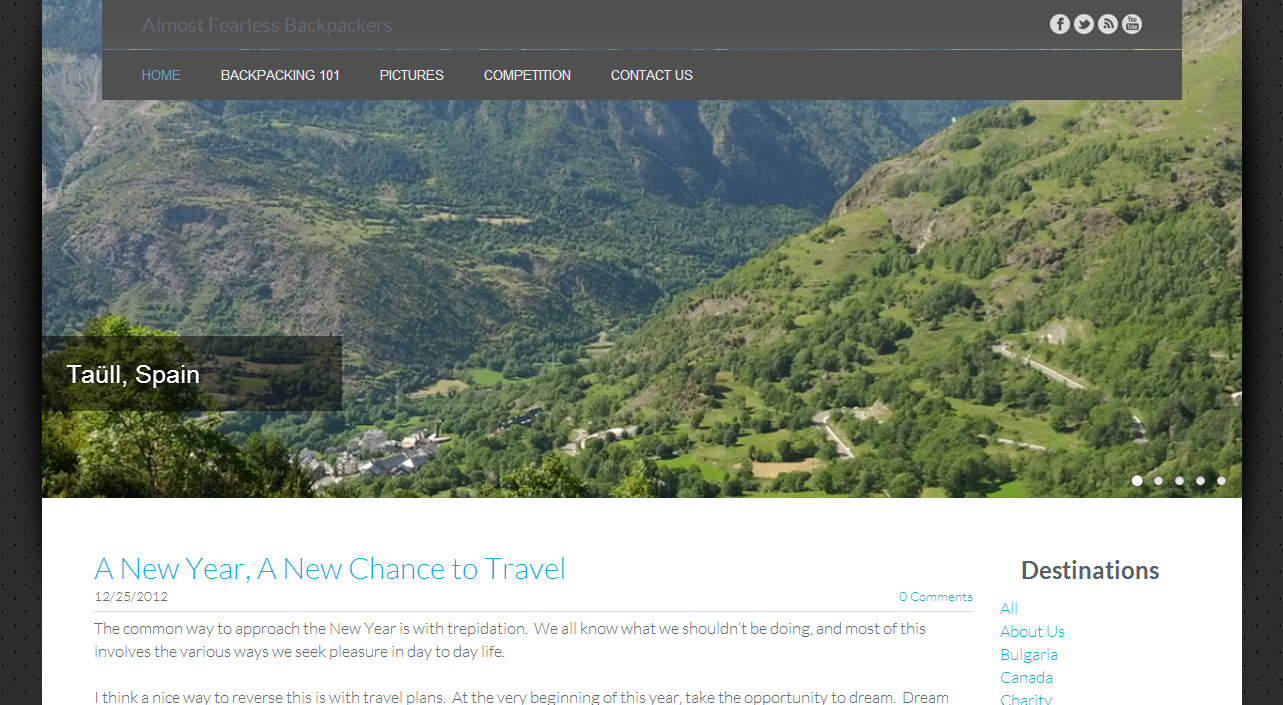Open the Competition page
Screen dimensions: 1283x705
click(x=527, y=75)
